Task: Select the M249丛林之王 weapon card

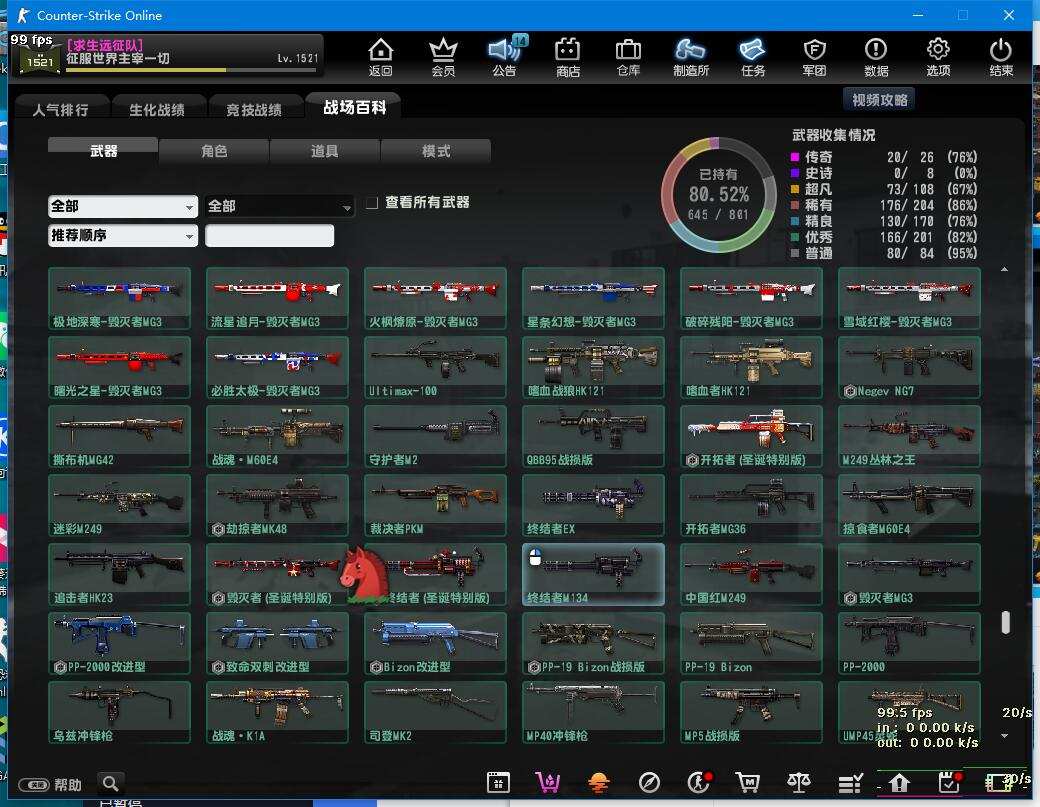Action: (909, 436)
